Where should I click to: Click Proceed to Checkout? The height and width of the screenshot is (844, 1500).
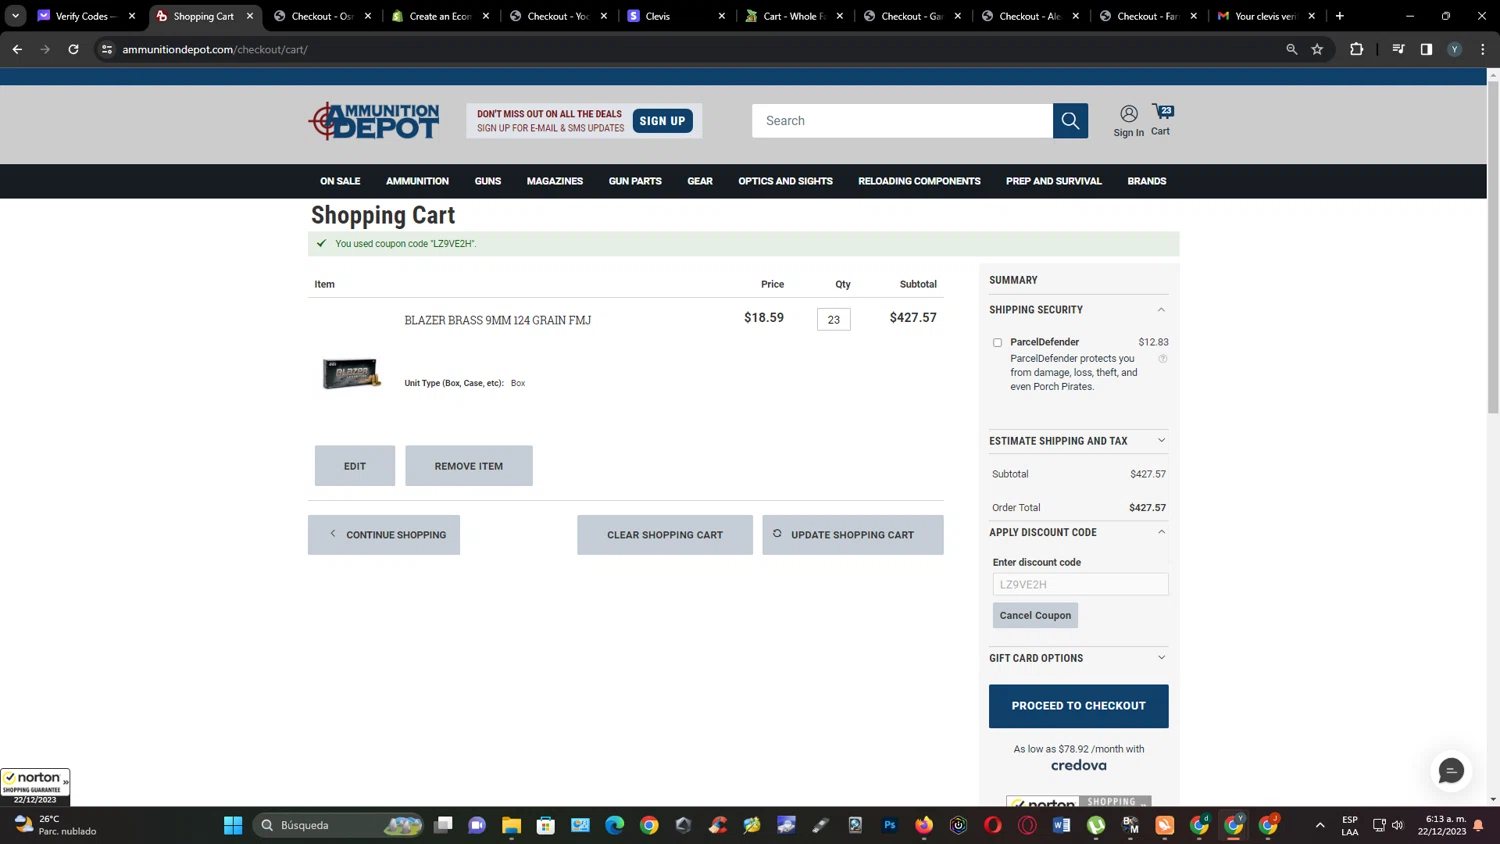1078,706
